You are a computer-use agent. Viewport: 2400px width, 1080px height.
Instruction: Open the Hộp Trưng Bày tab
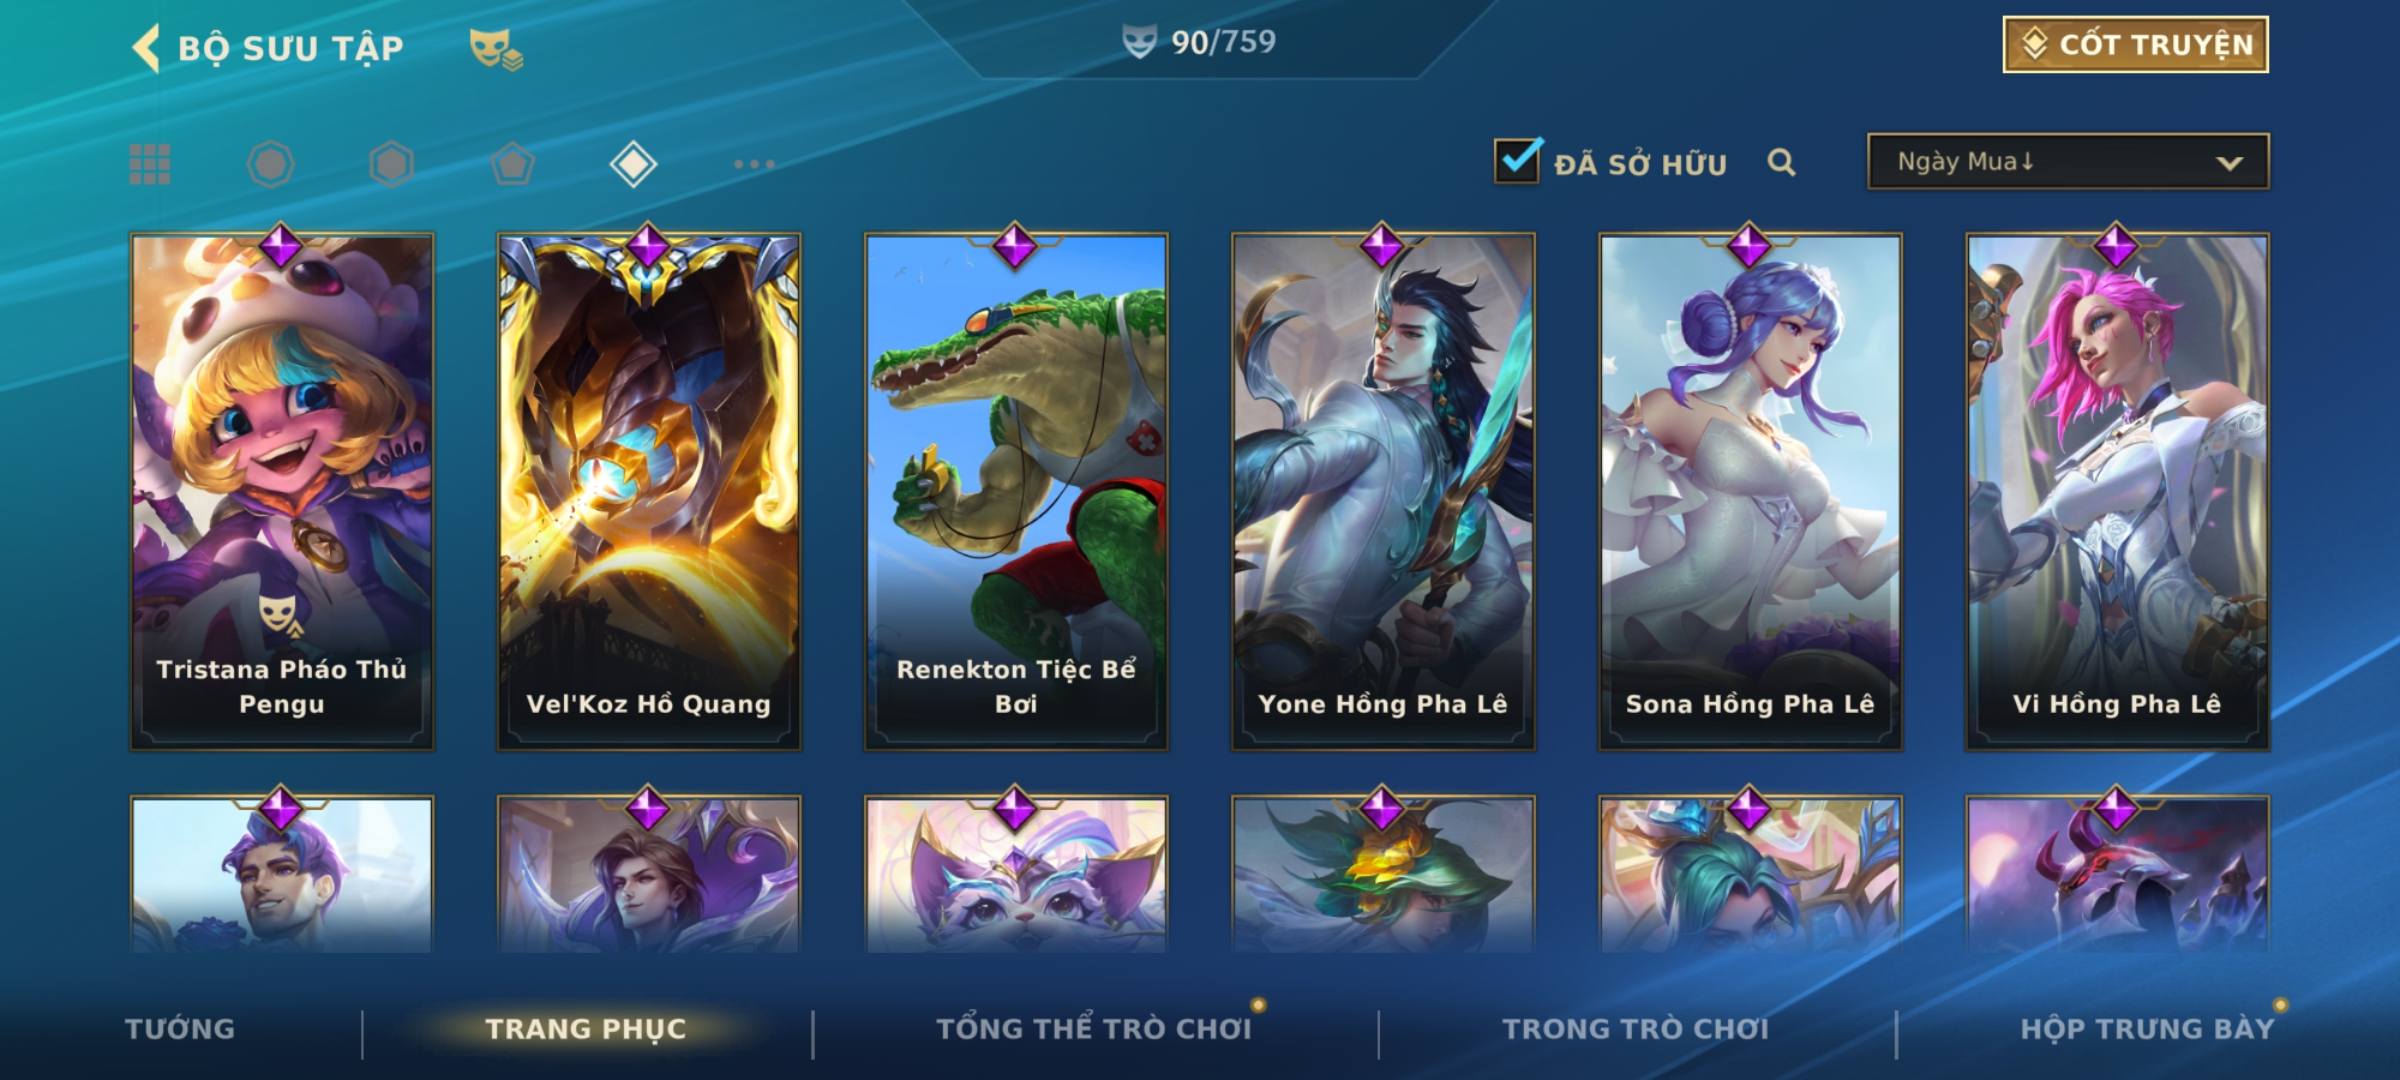[x=2147, y=1029]
